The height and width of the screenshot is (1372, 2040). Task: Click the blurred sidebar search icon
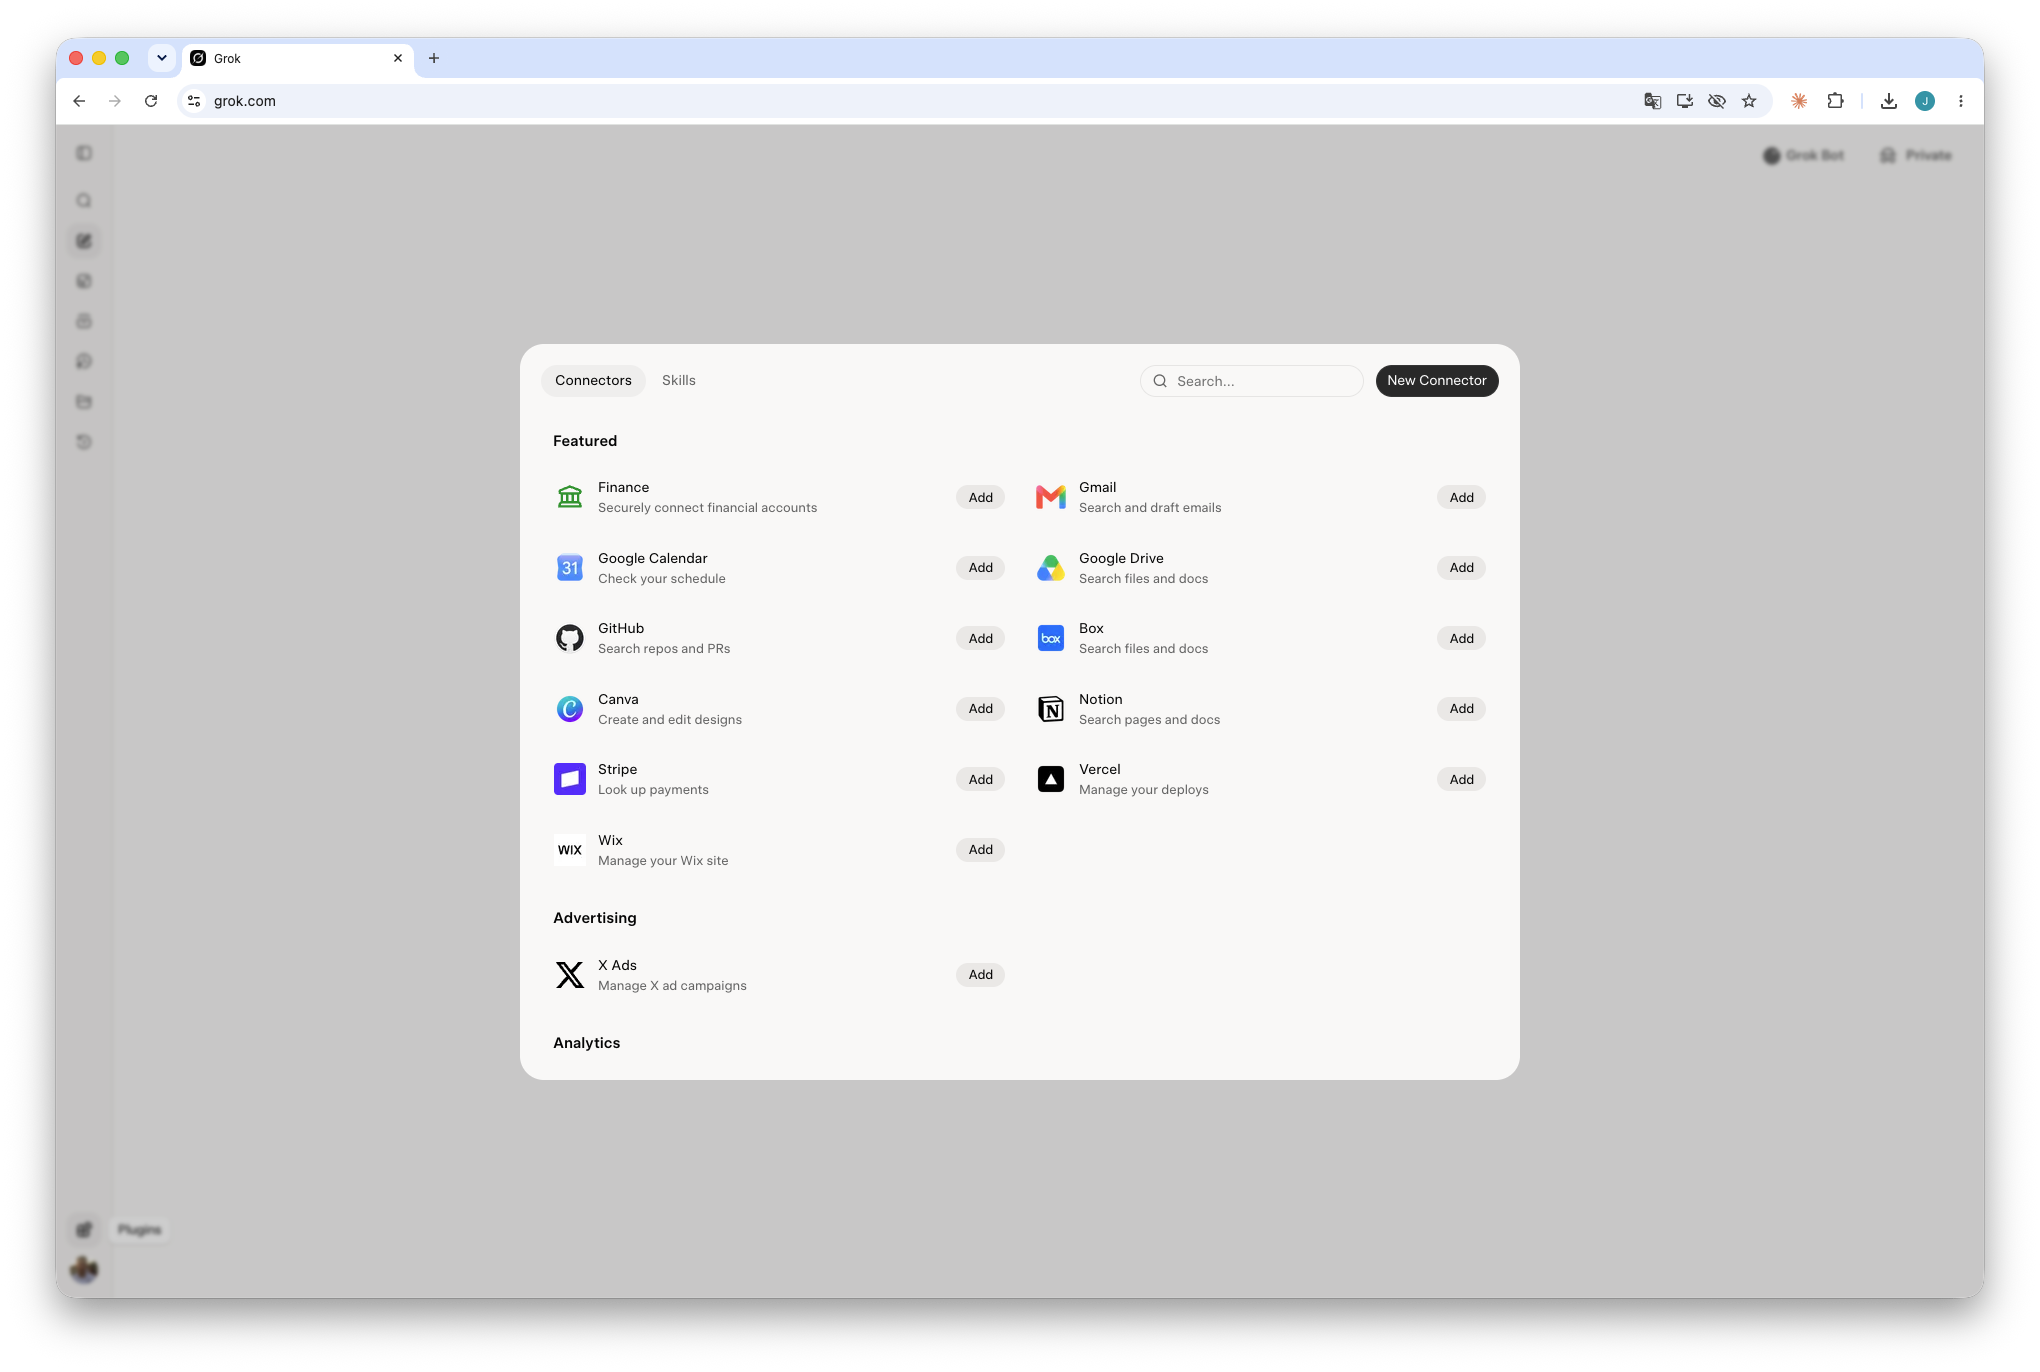tap(84, 201)
